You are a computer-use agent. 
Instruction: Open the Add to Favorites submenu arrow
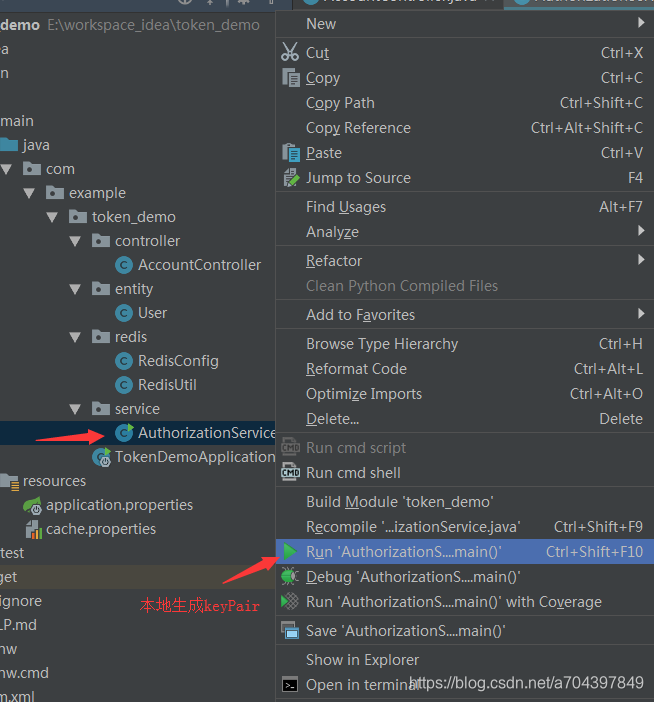pos(641,313)
